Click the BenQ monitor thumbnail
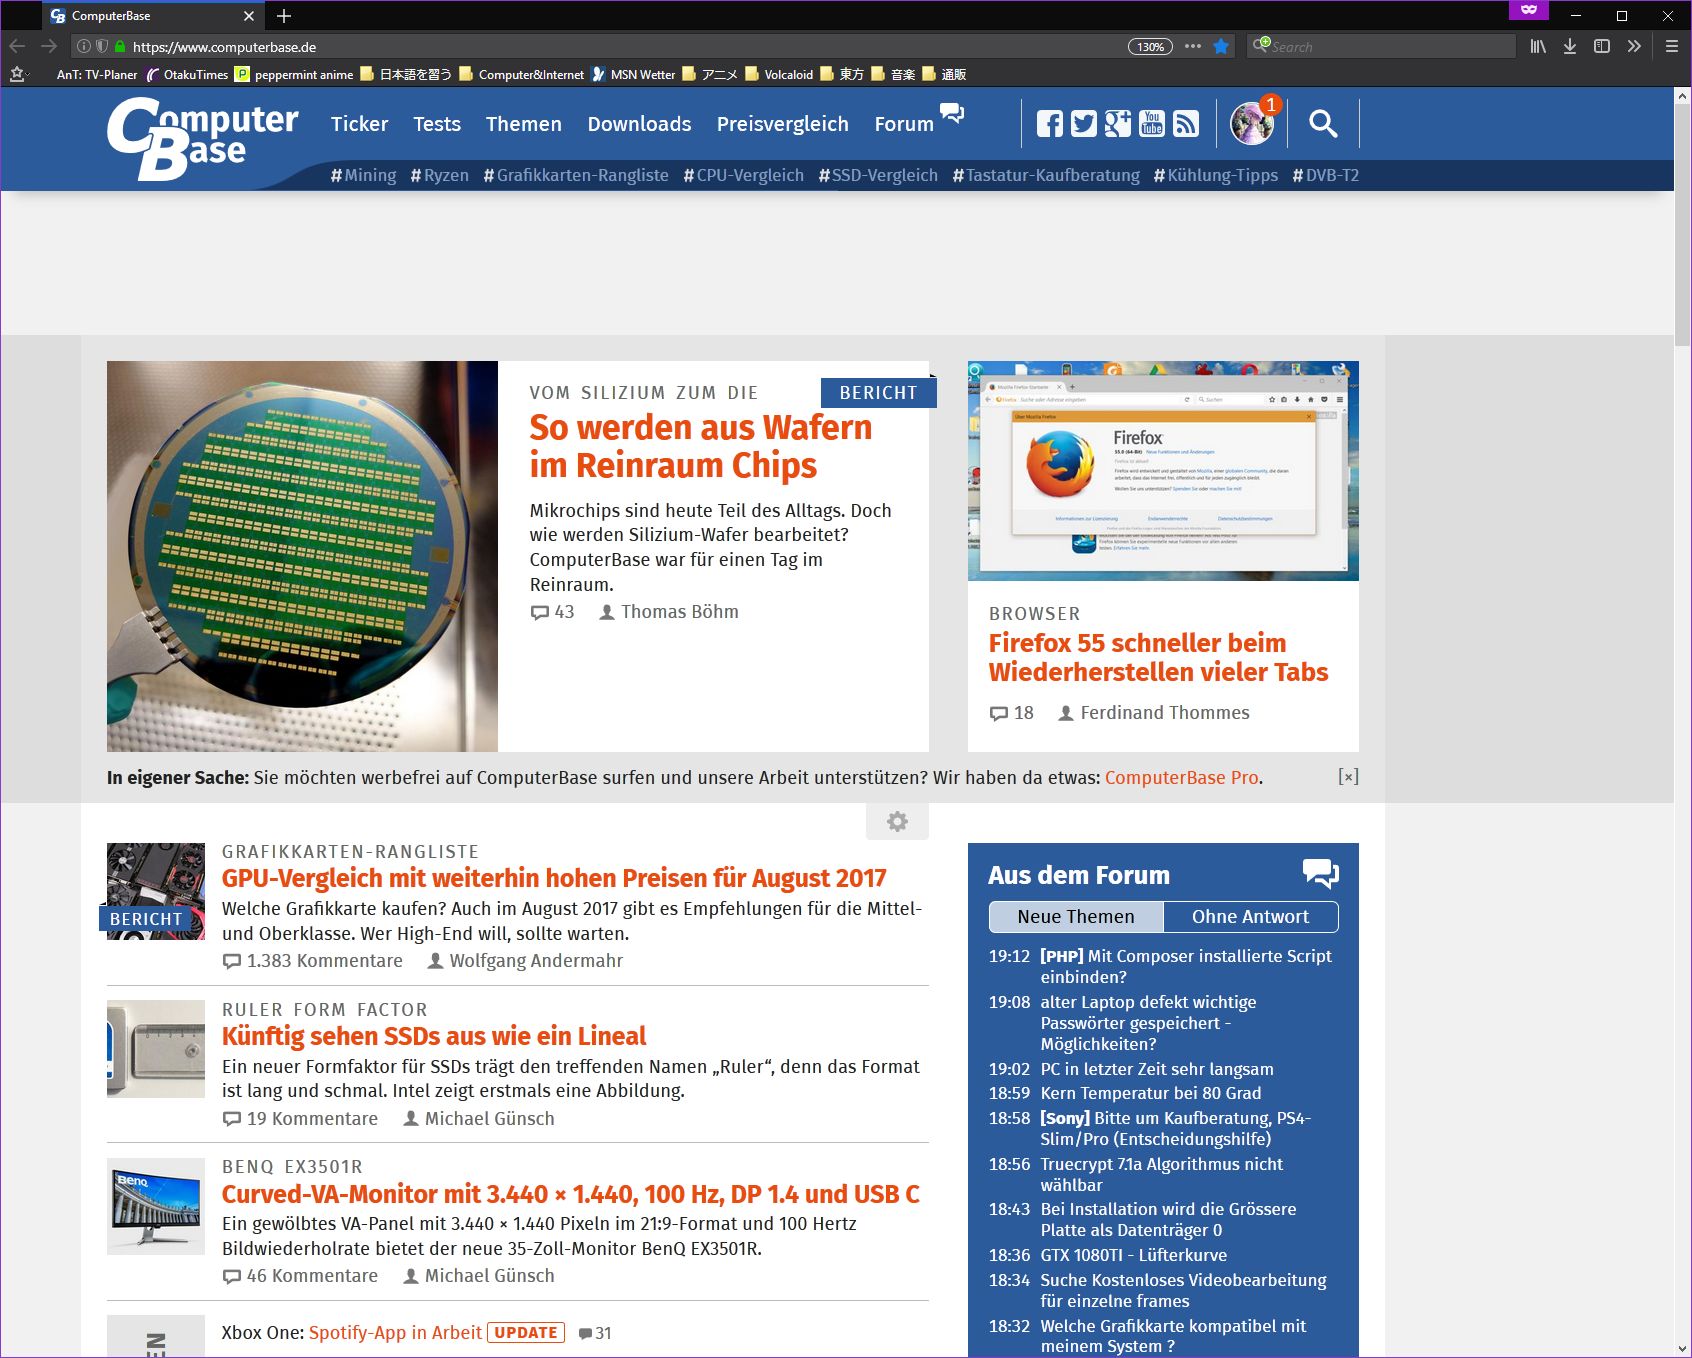This screenshot has height=1358, width=1692. [156, 1206]
